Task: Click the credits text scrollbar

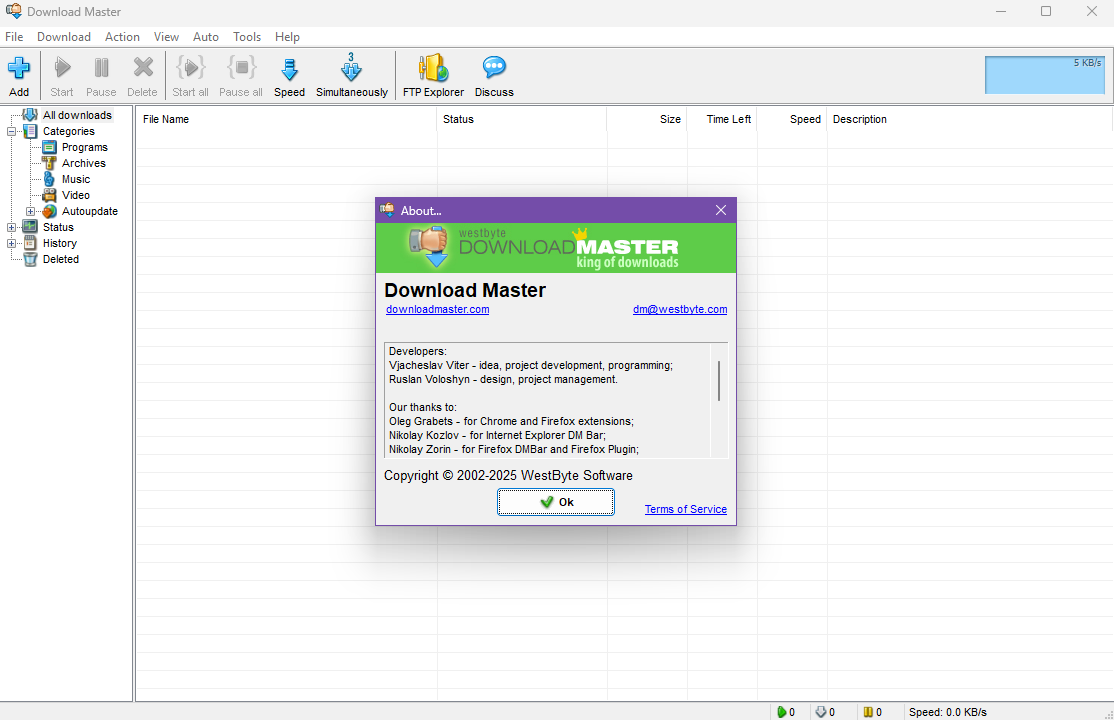Action: 719,381
